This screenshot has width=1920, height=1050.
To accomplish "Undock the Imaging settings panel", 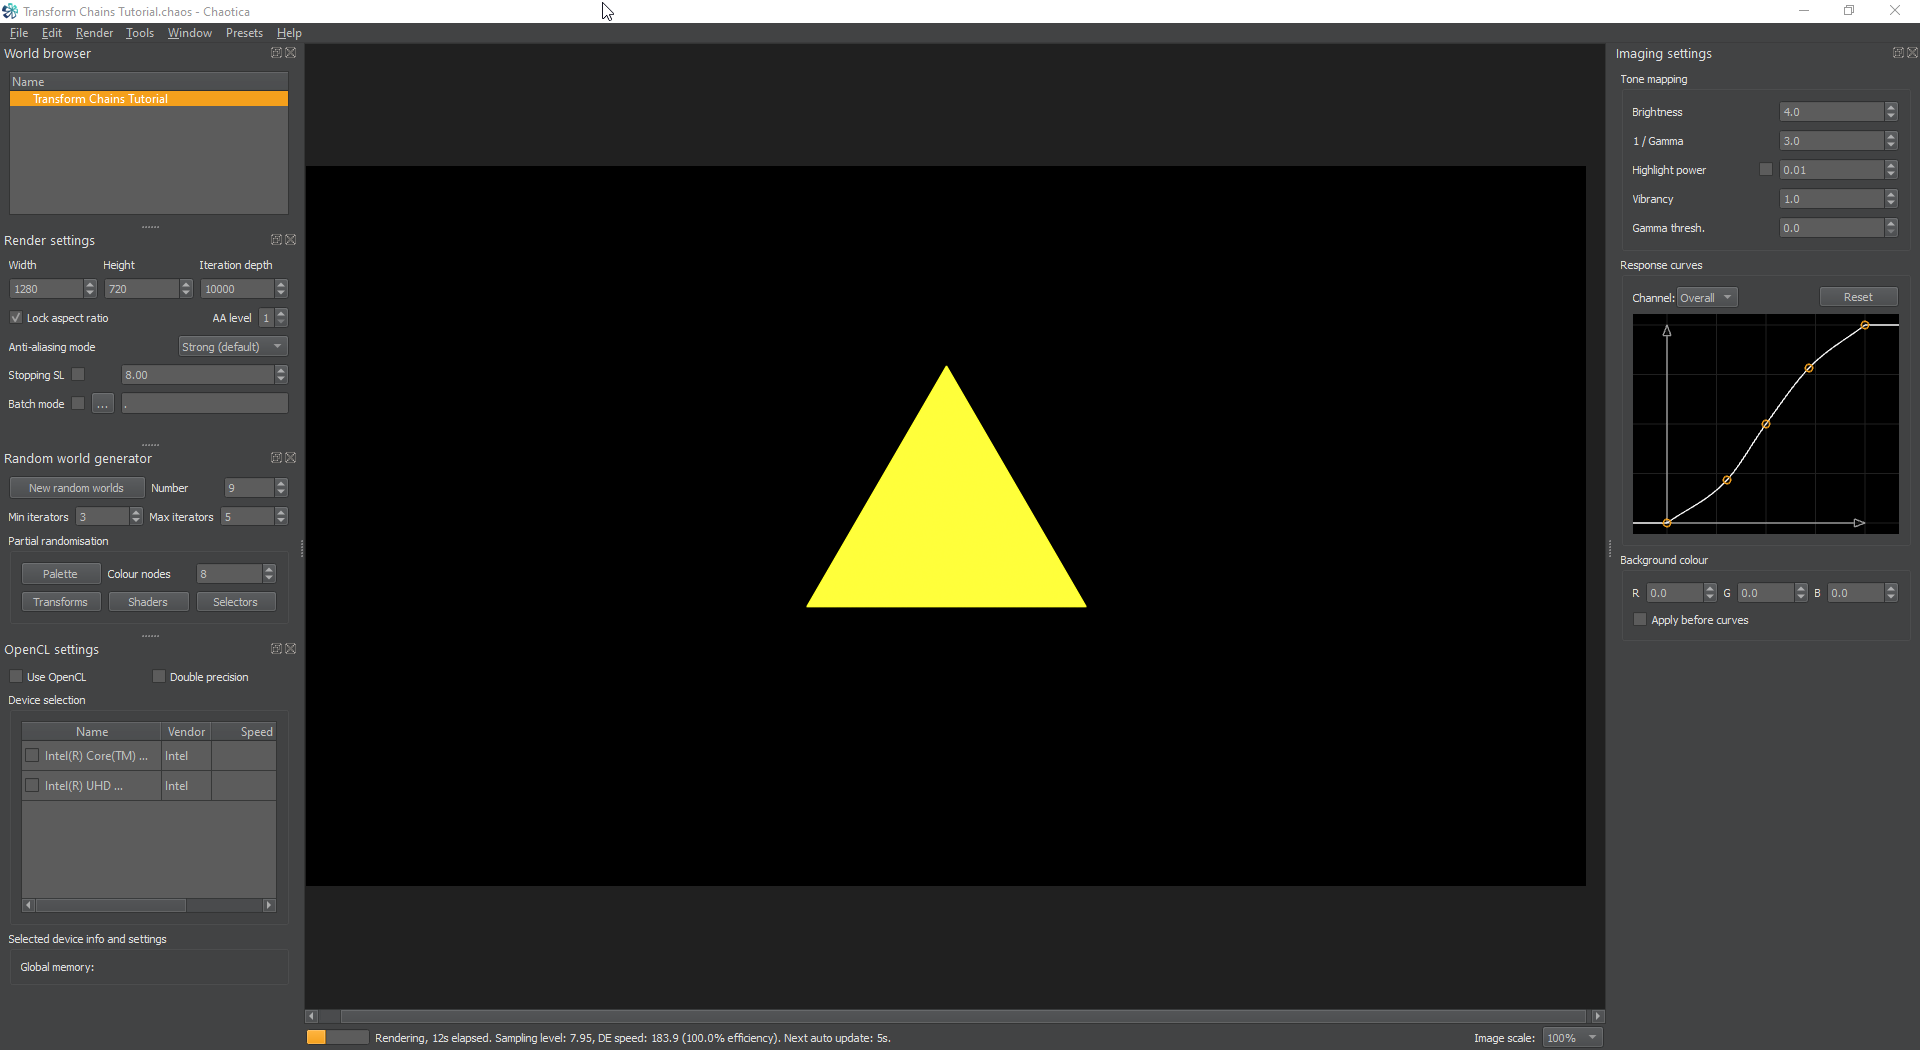I will point(1898,53).
